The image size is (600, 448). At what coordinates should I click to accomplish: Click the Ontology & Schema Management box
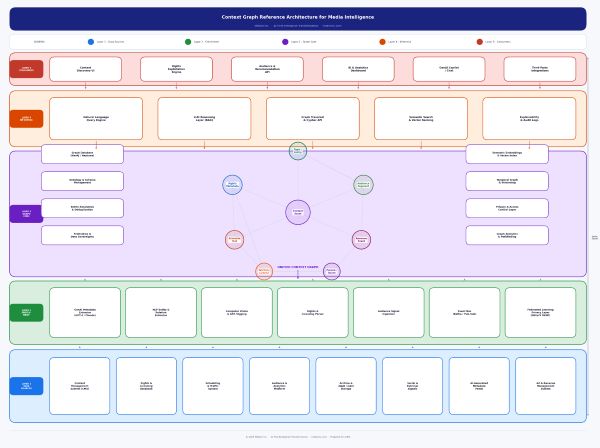pyautogui.click(x=82, y=181)
